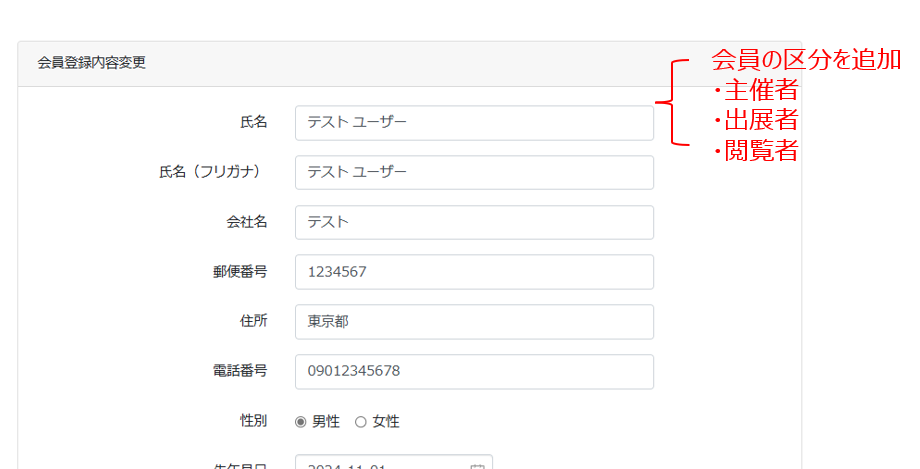The image size is (920, 469).
Task: Click the 電話番号 field showing 09012345678
Action: point(474,371)
